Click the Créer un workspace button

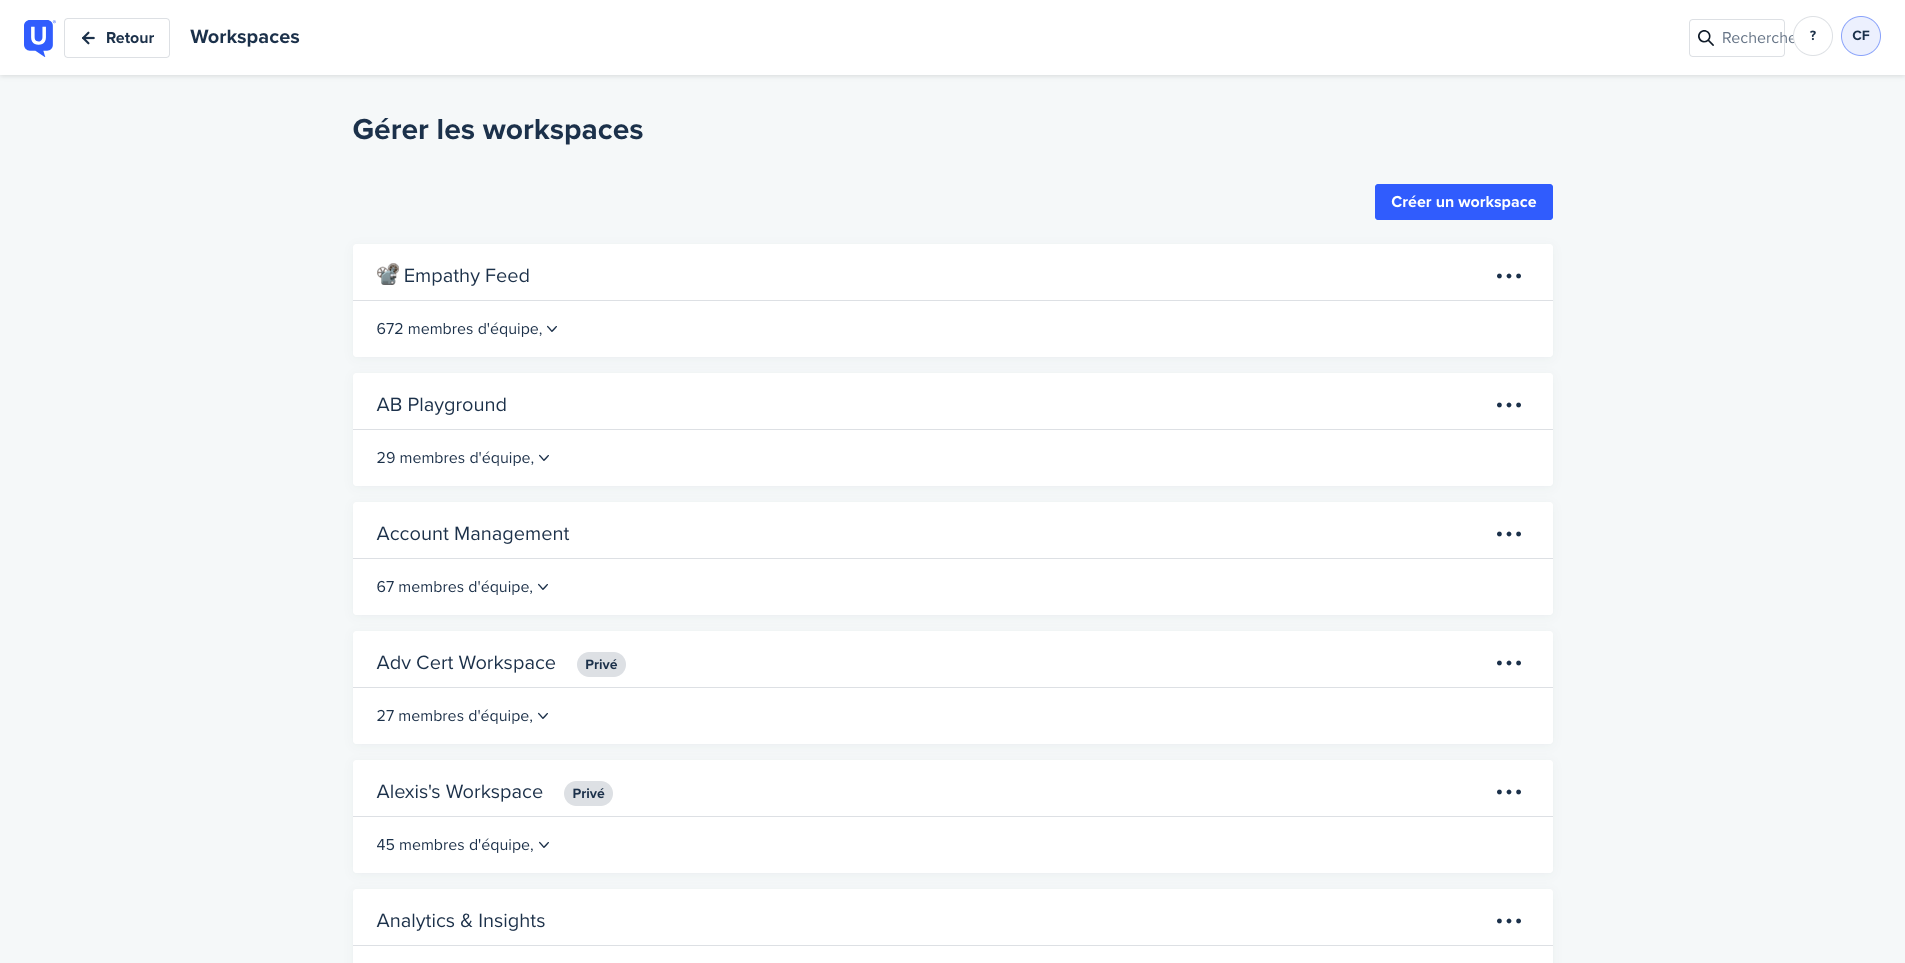pos(1463,201)
